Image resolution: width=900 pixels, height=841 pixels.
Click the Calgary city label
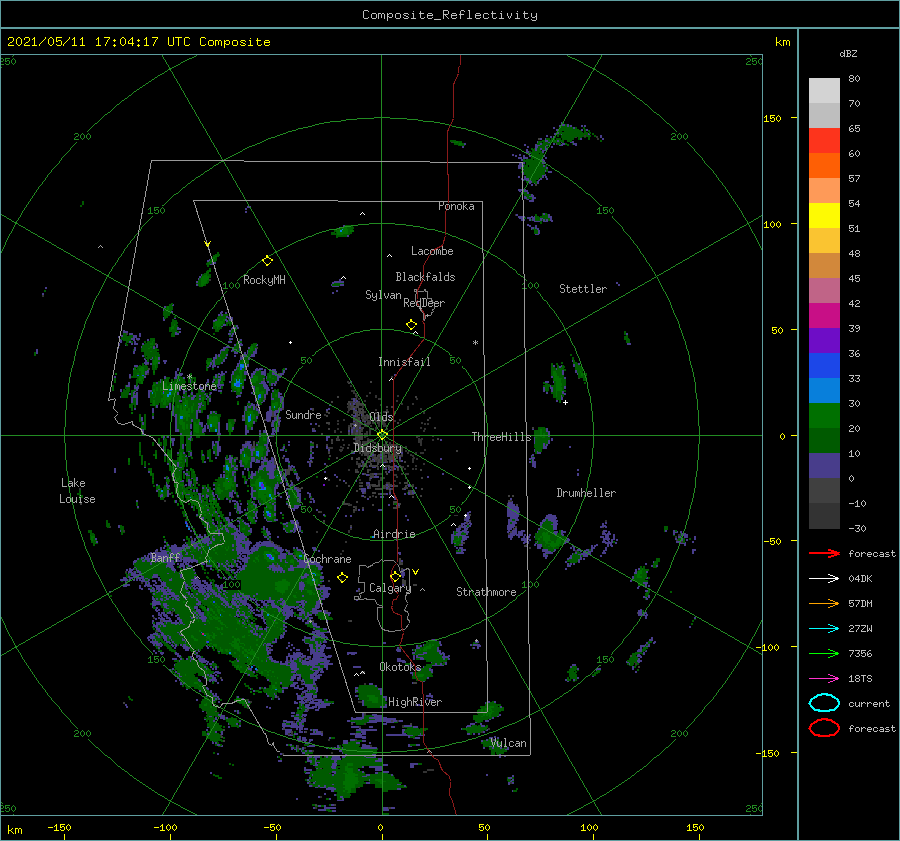point(390,588)
